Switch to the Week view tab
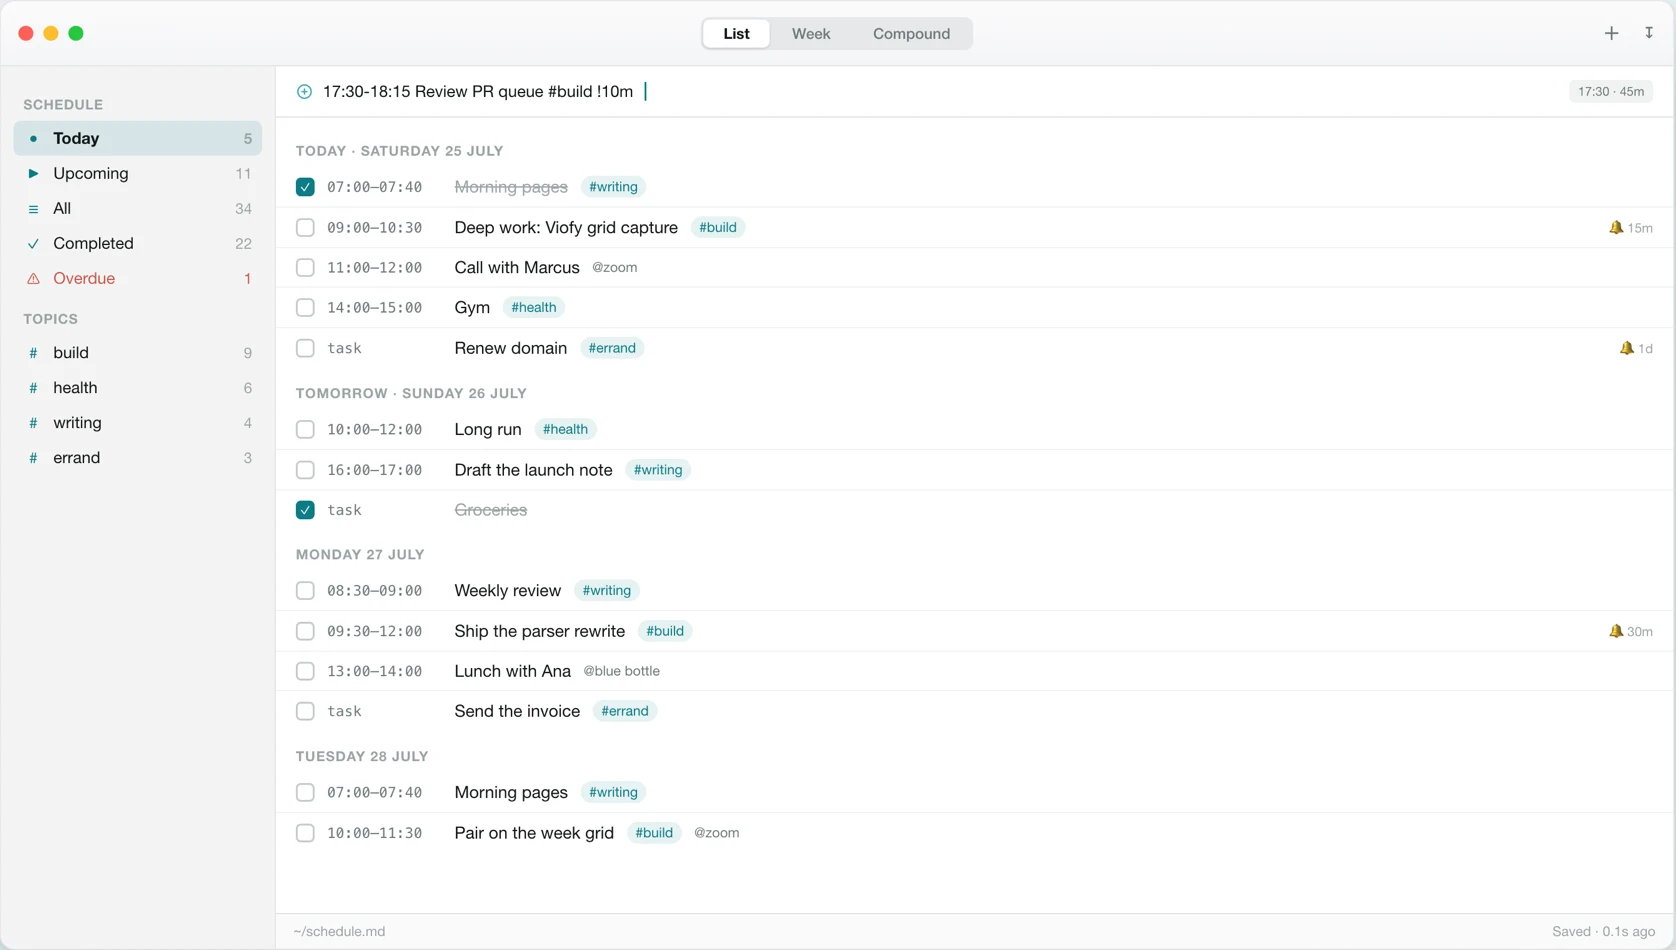1676x950 pixels. tap(811, 34)
